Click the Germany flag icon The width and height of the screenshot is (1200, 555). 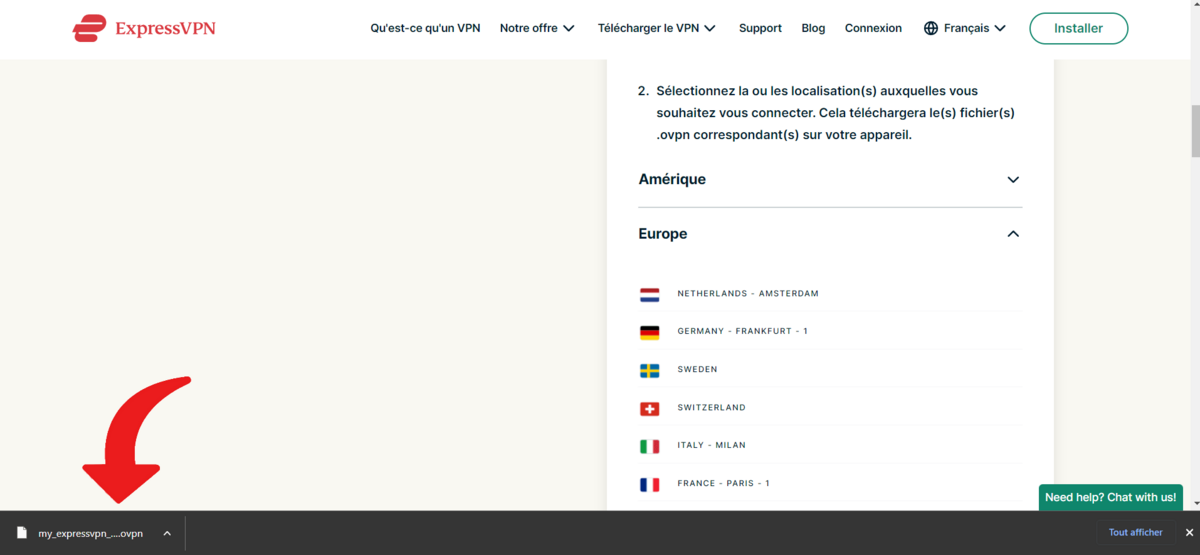pyautogui.click(x=649, y=332)
